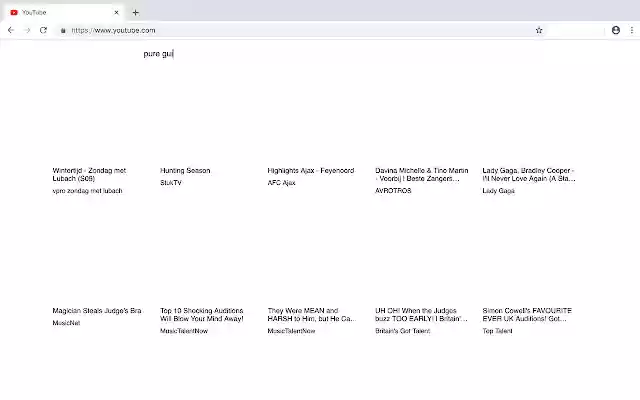
Task: Open video 'Hunting Season'
Action: click(x=185, y=171)
